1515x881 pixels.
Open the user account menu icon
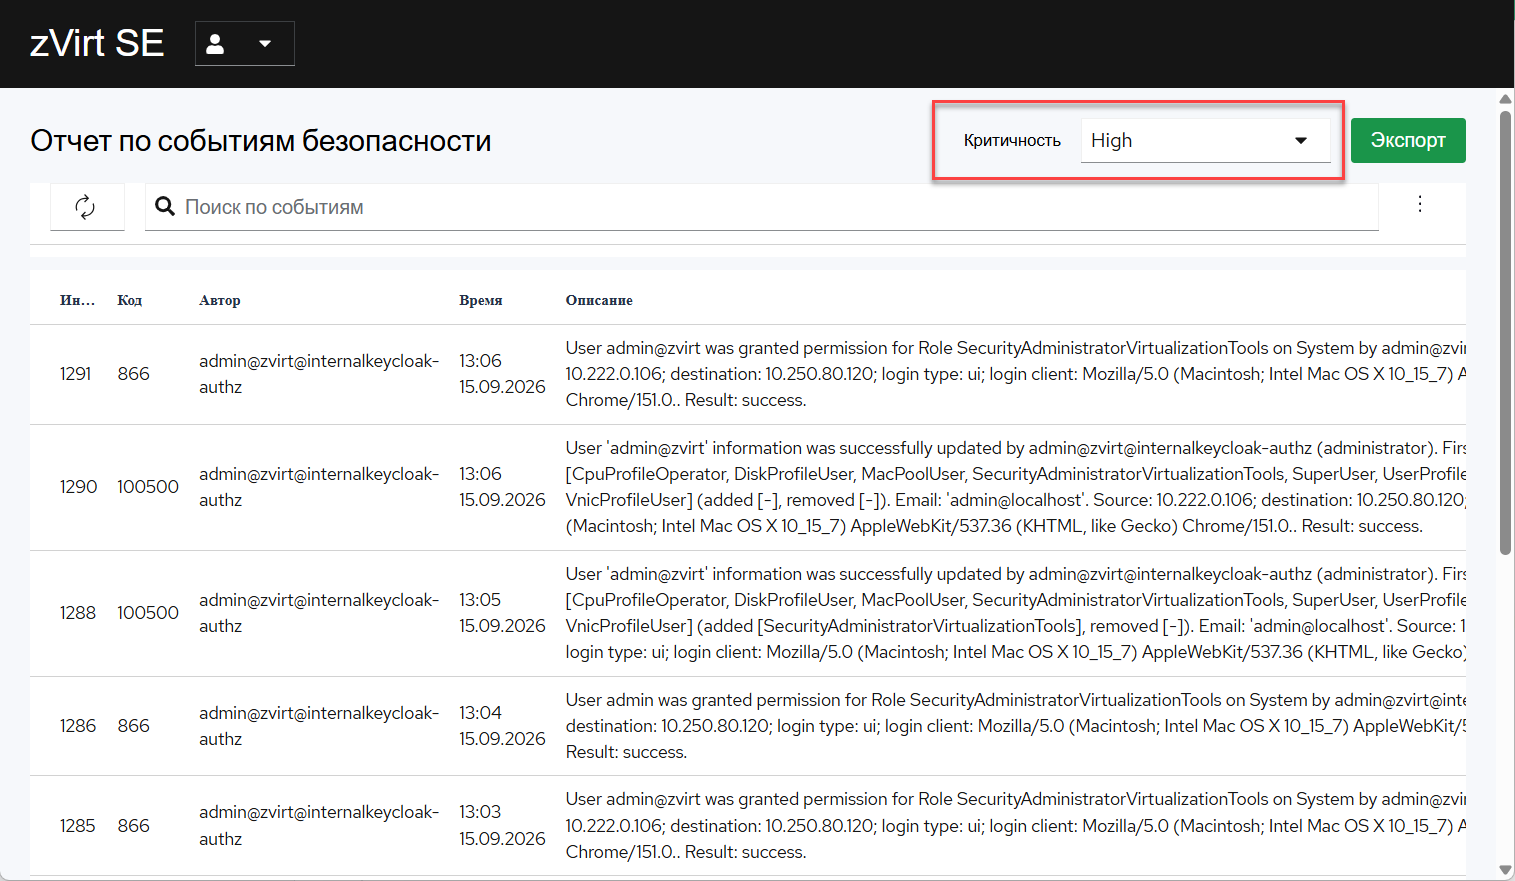[x=215, y=44]
